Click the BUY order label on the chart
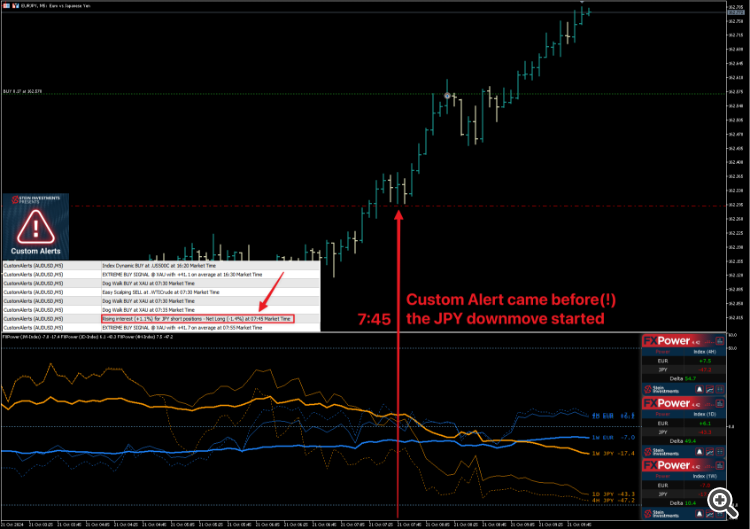Viewport: 750px width, 529px height. [22, 91]
